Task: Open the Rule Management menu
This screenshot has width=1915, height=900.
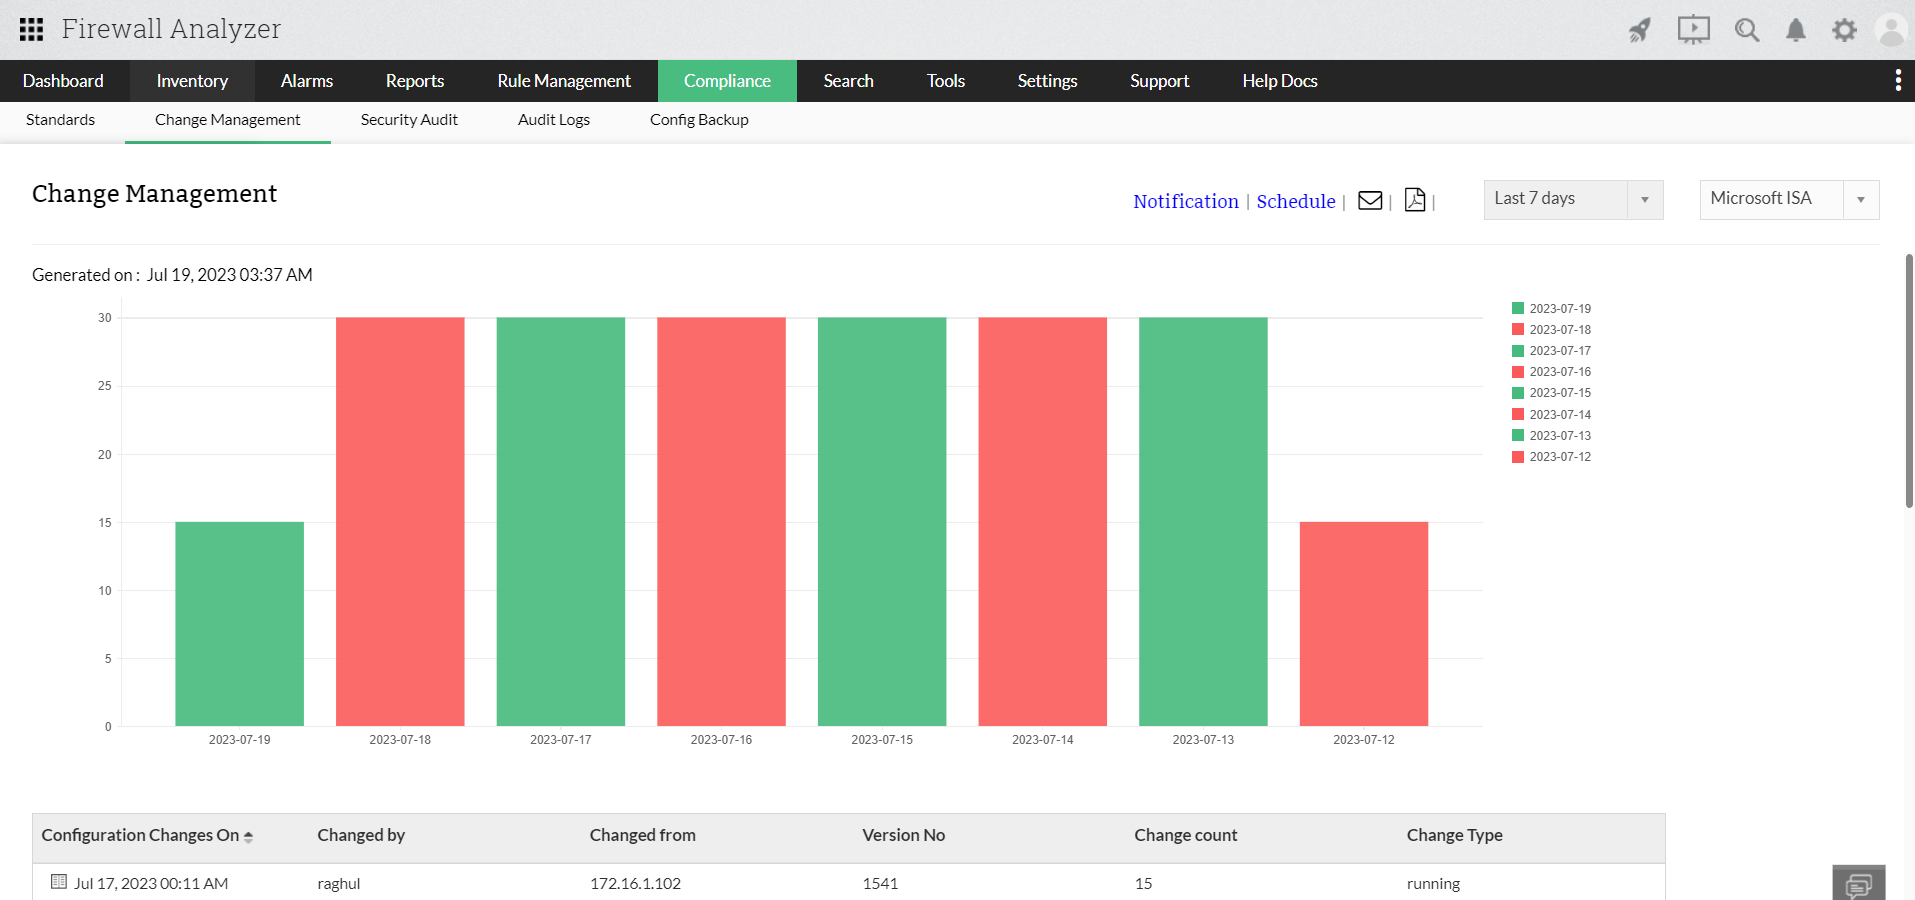Action: [563, 80]
